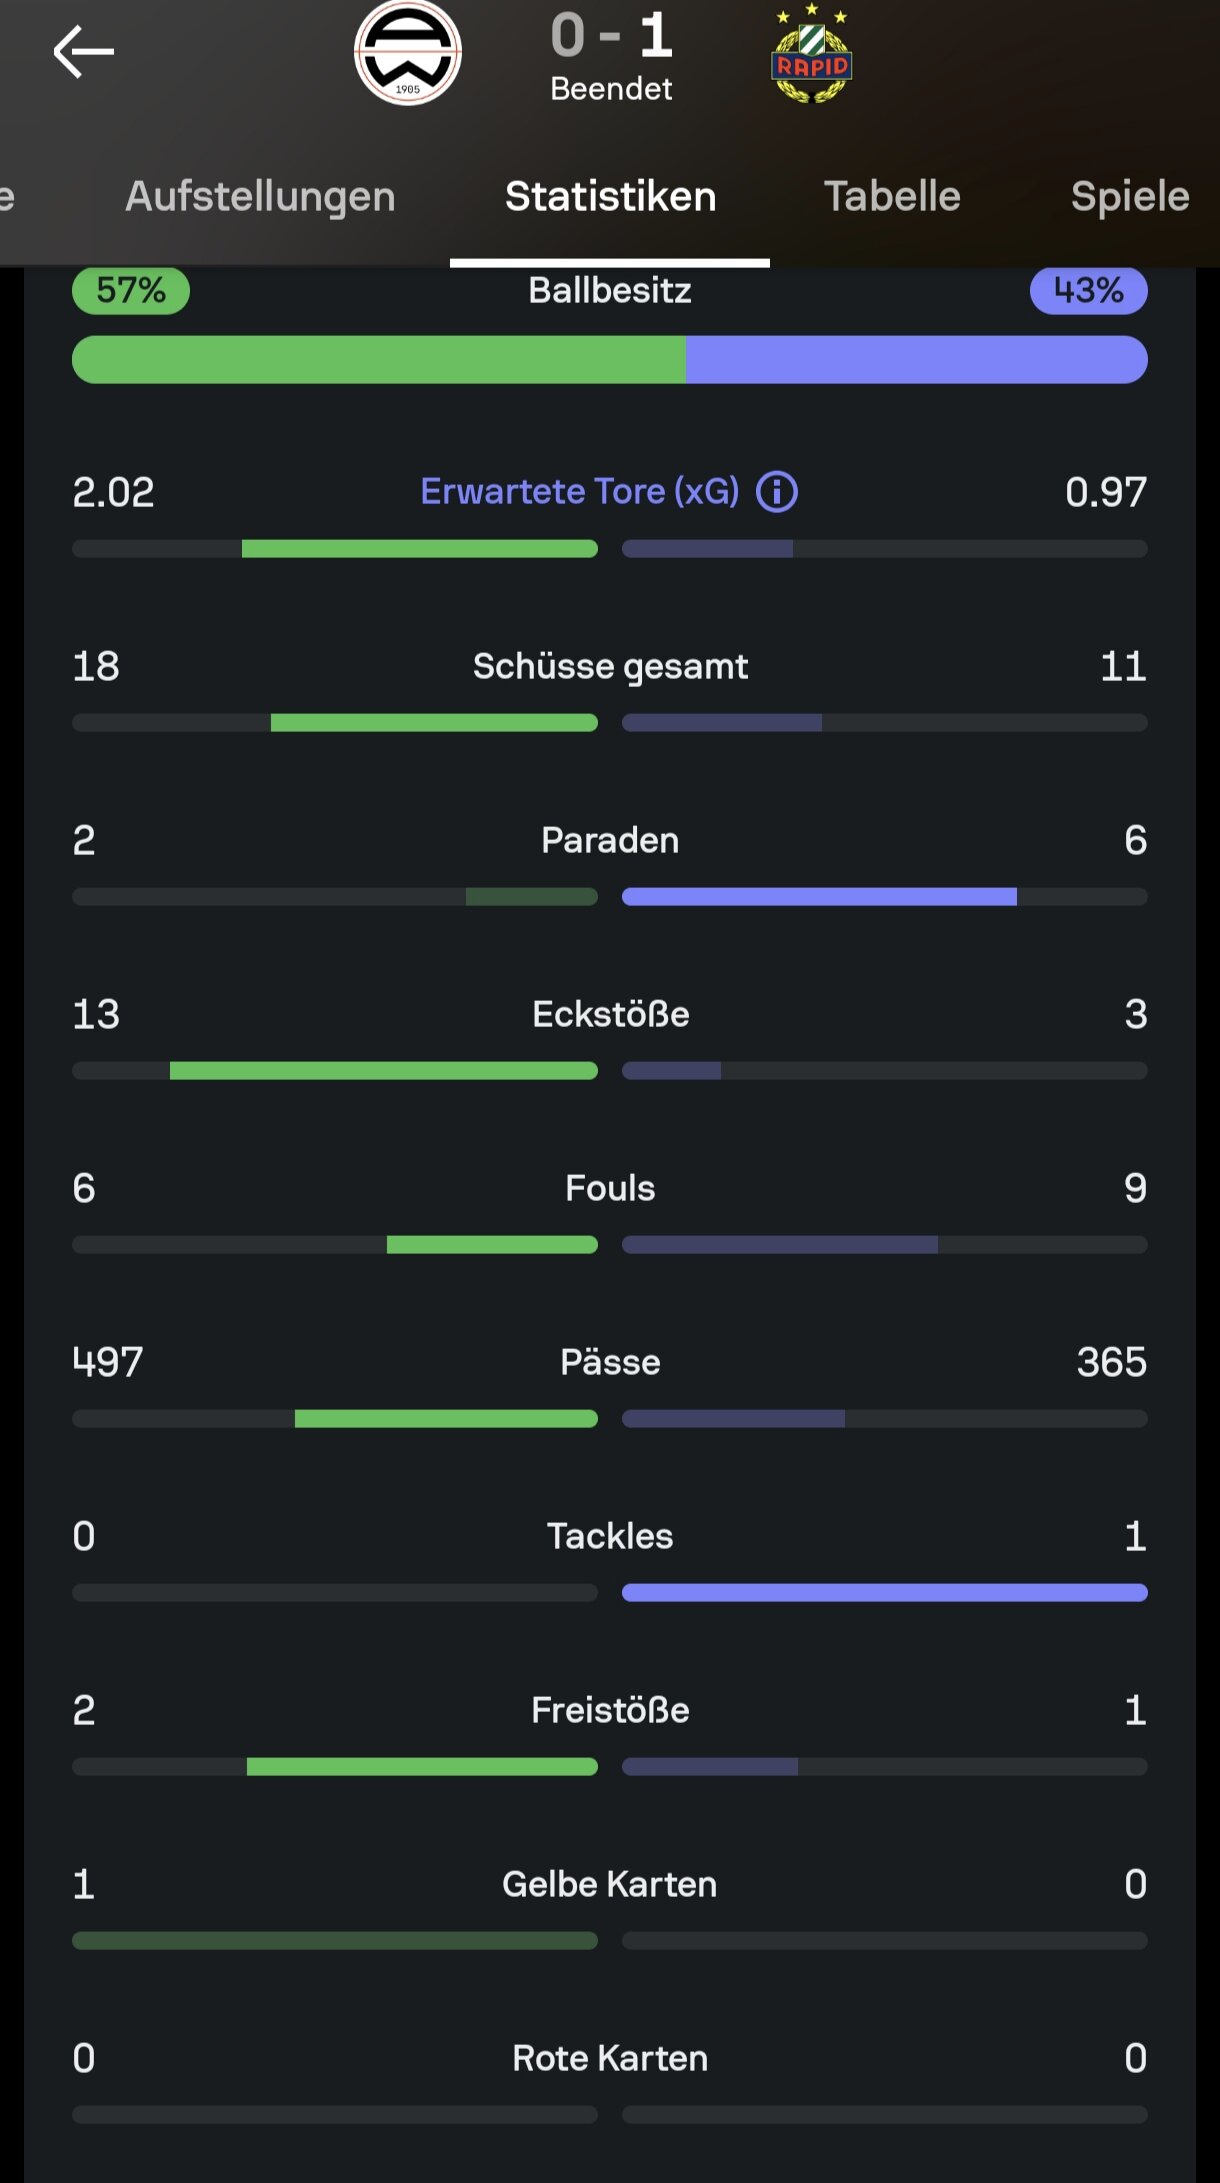Click the green Ballbesitz bar segment
Screen dimensions: 1220x2183
click(x=379, y=360)
